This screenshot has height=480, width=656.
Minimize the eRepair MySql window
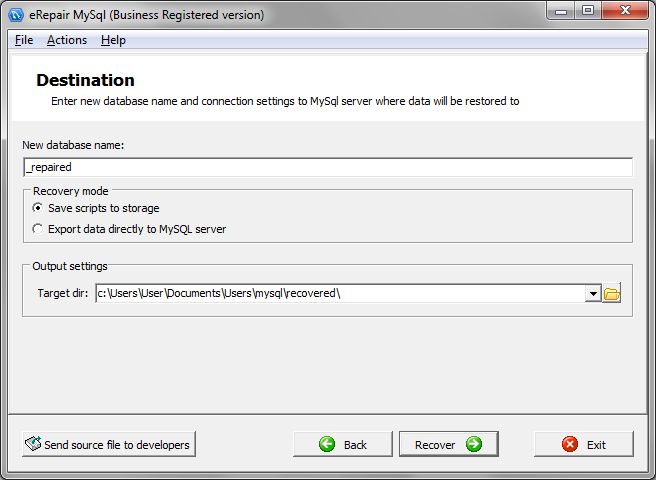pyautogui.click(x=561, y=10)
